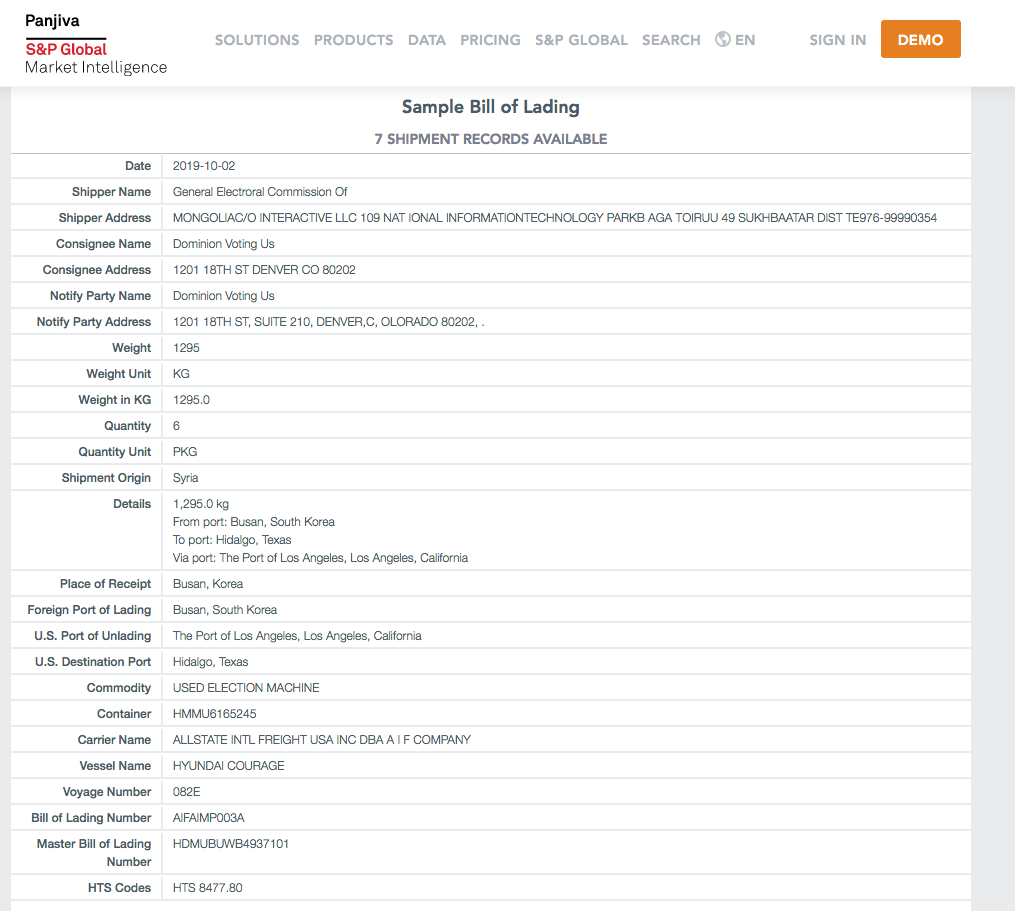Click voyage number 082E

pyautogui.click(x=186, y=792)
